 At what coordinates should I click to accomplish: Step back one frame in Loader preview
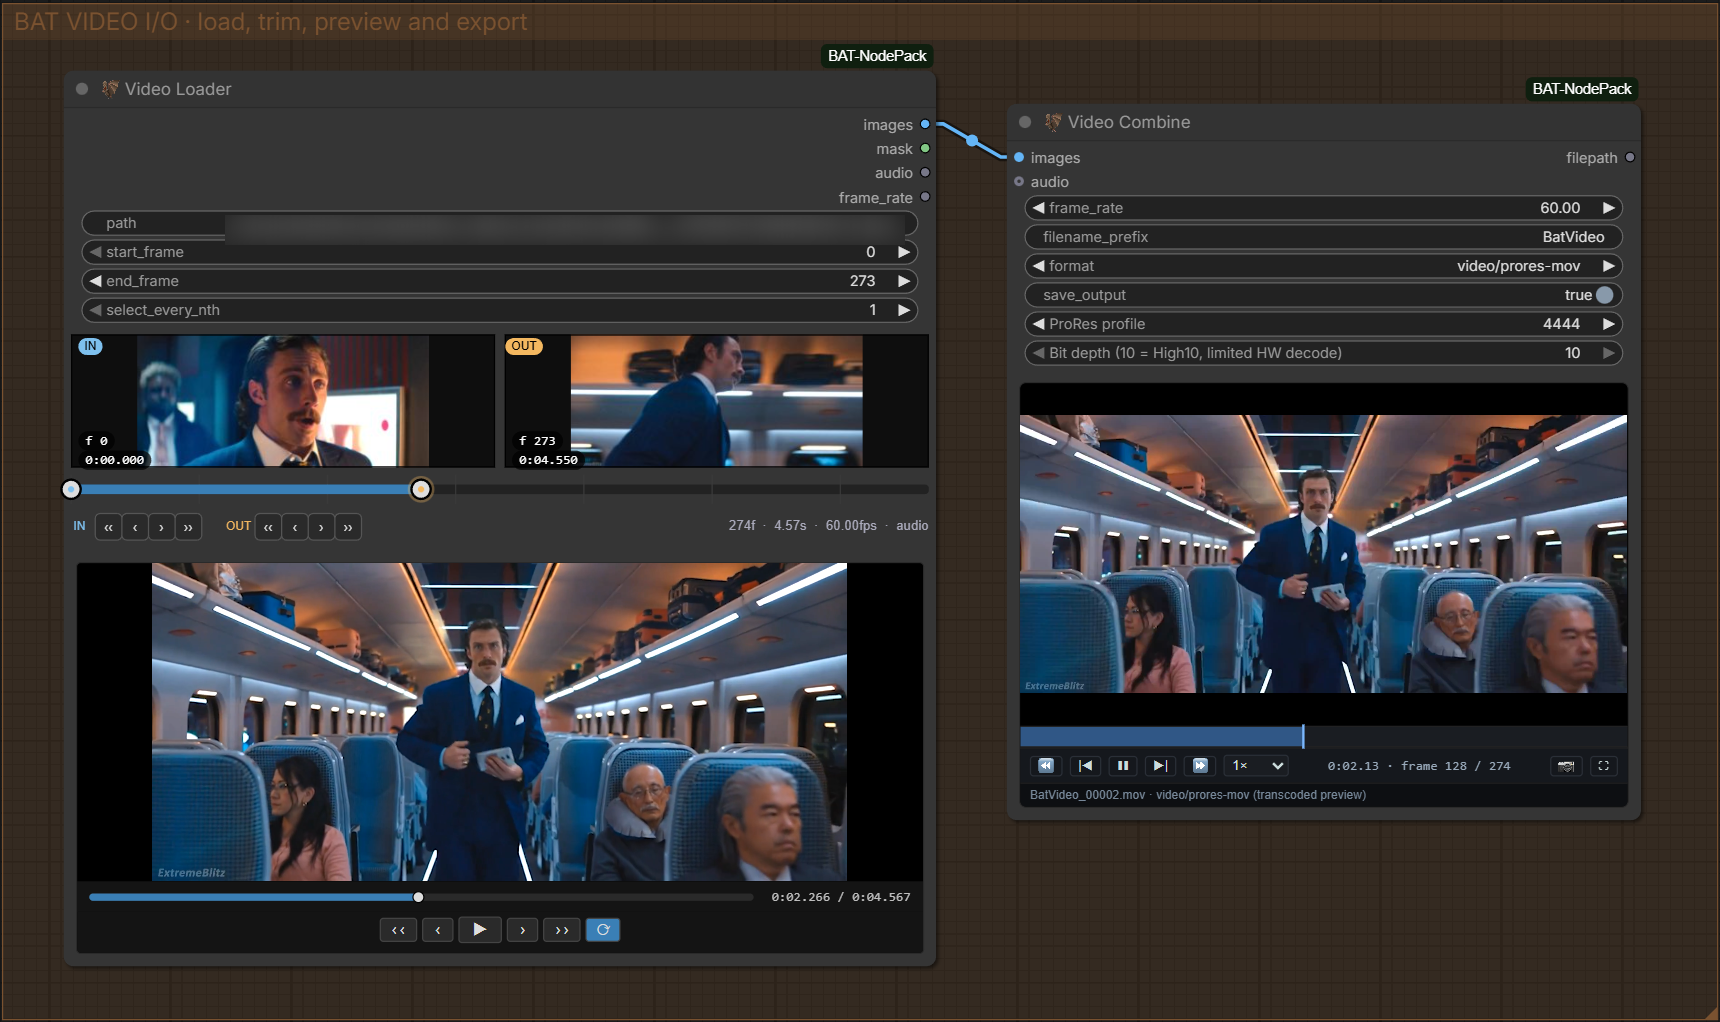pos(438,930)
